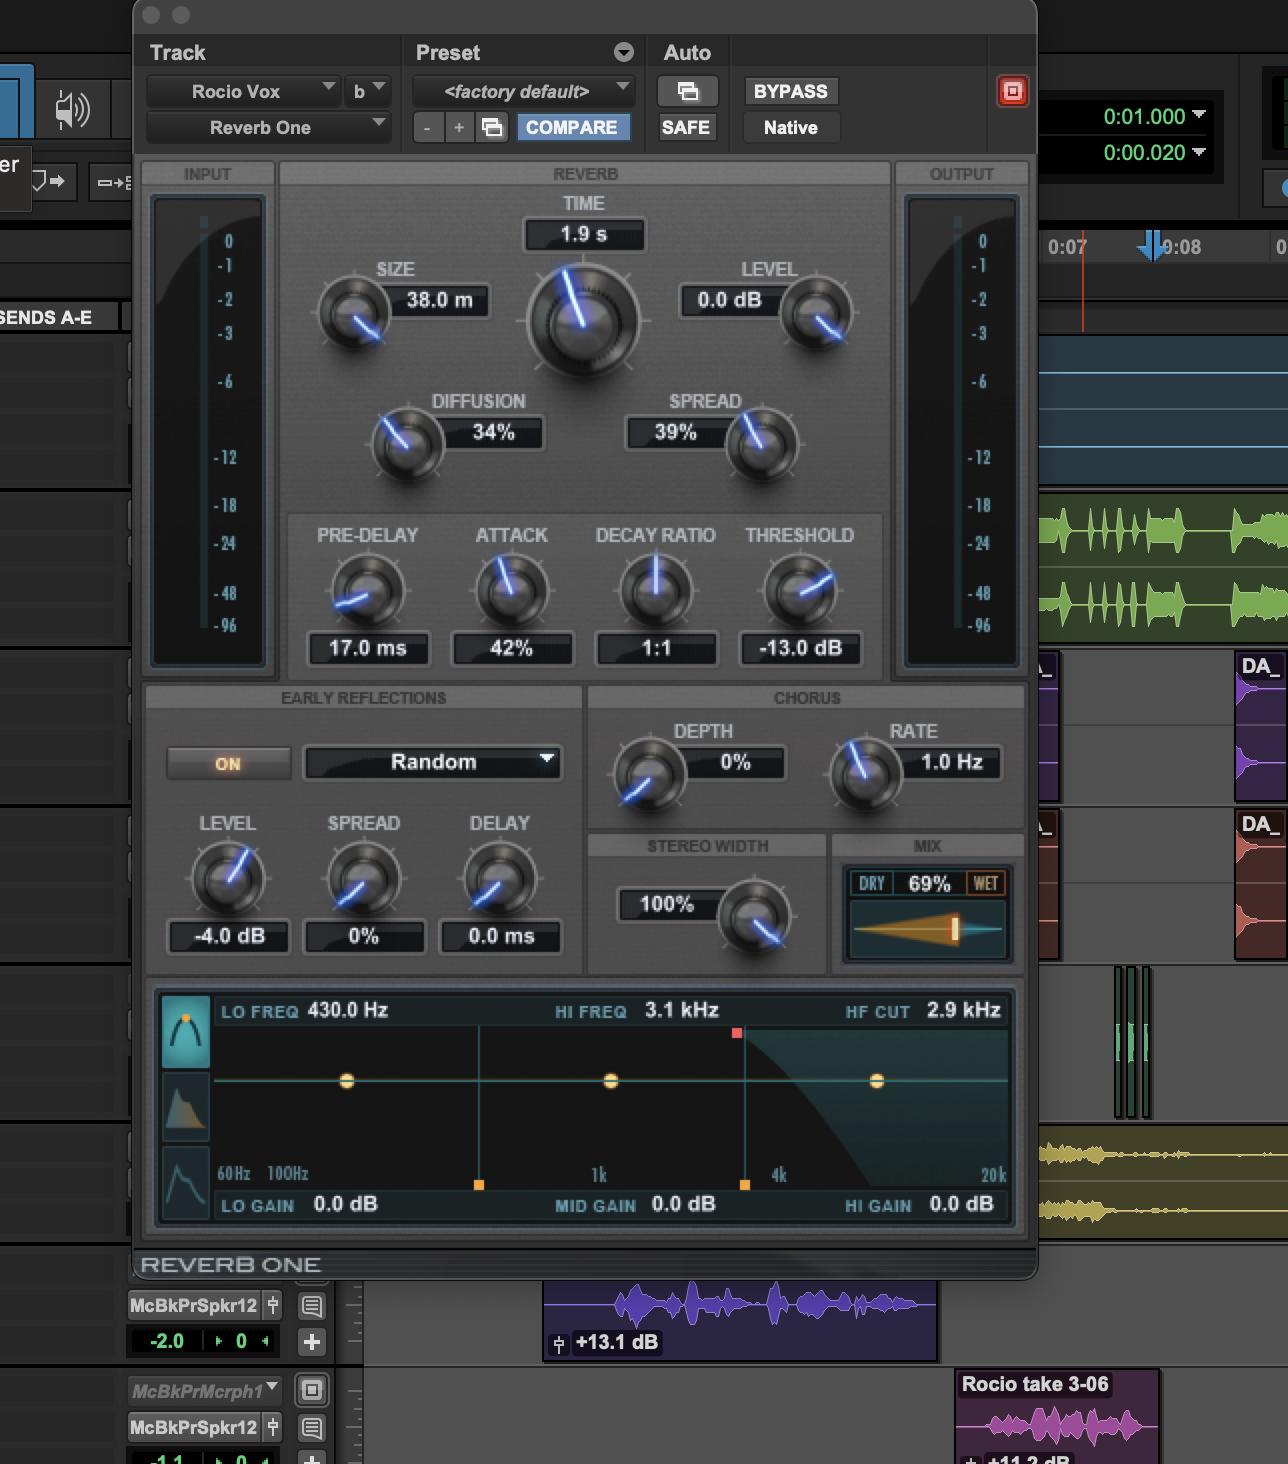This screenshot has height=1464, width=1288.
Task: Select the peak EQ curve view icon
Action: (186, 1032)
